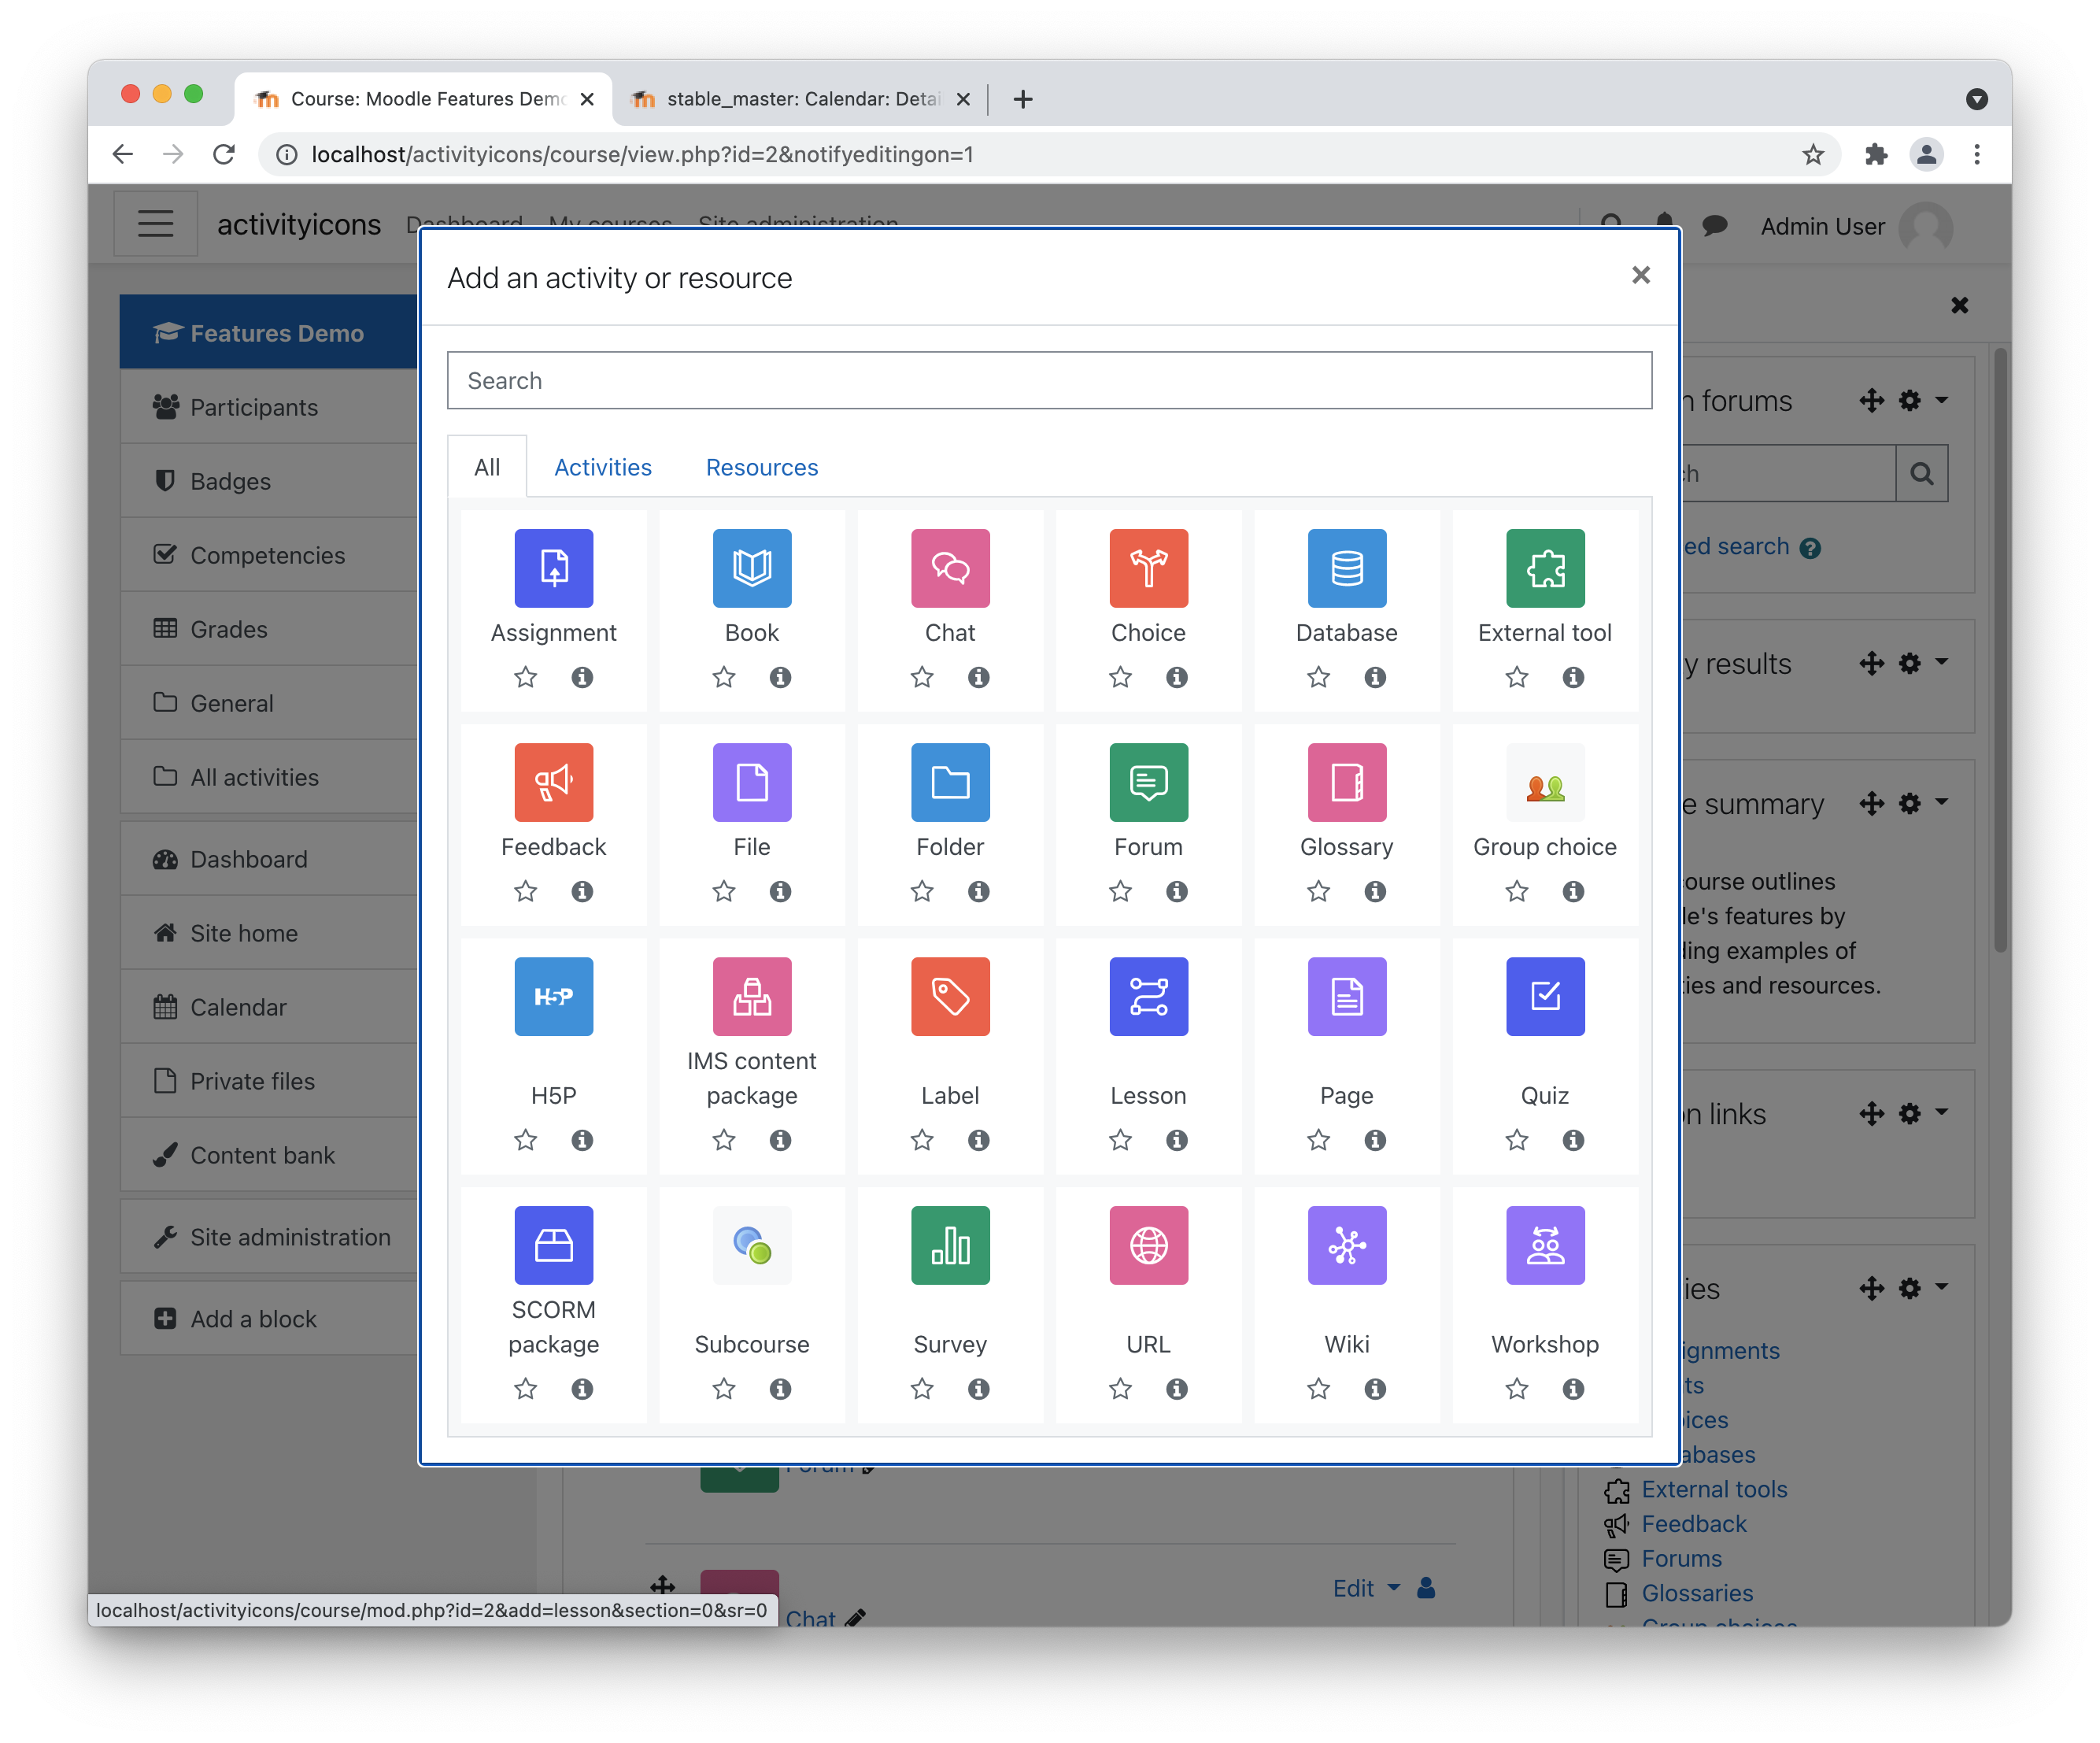The width and height of the screenshot is (2100, 1743).
Task: Open the External tools link
Action: pos(1714,1489)
